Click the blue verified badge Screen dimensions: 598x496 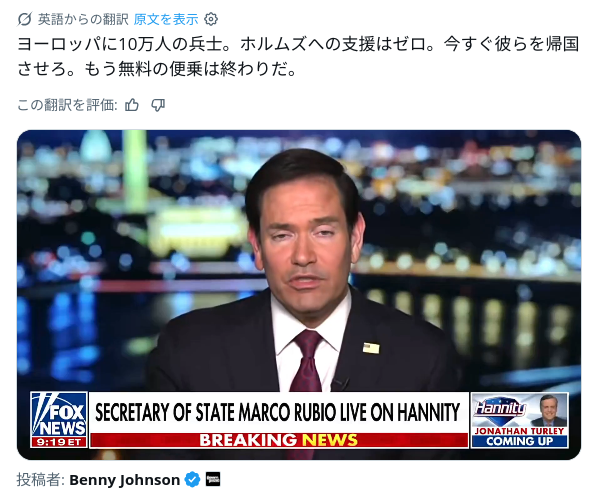(192, 480)
